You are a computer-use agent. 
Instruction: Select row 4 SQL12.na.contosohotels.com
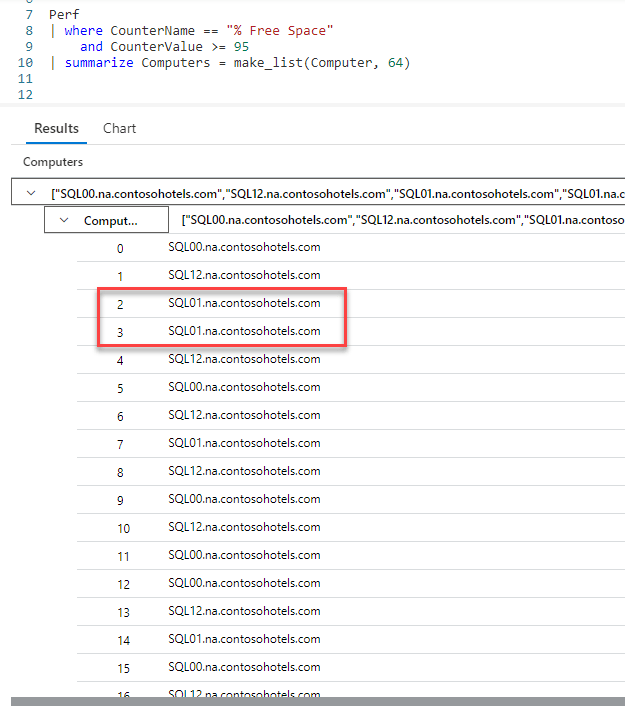pos(244,359)
